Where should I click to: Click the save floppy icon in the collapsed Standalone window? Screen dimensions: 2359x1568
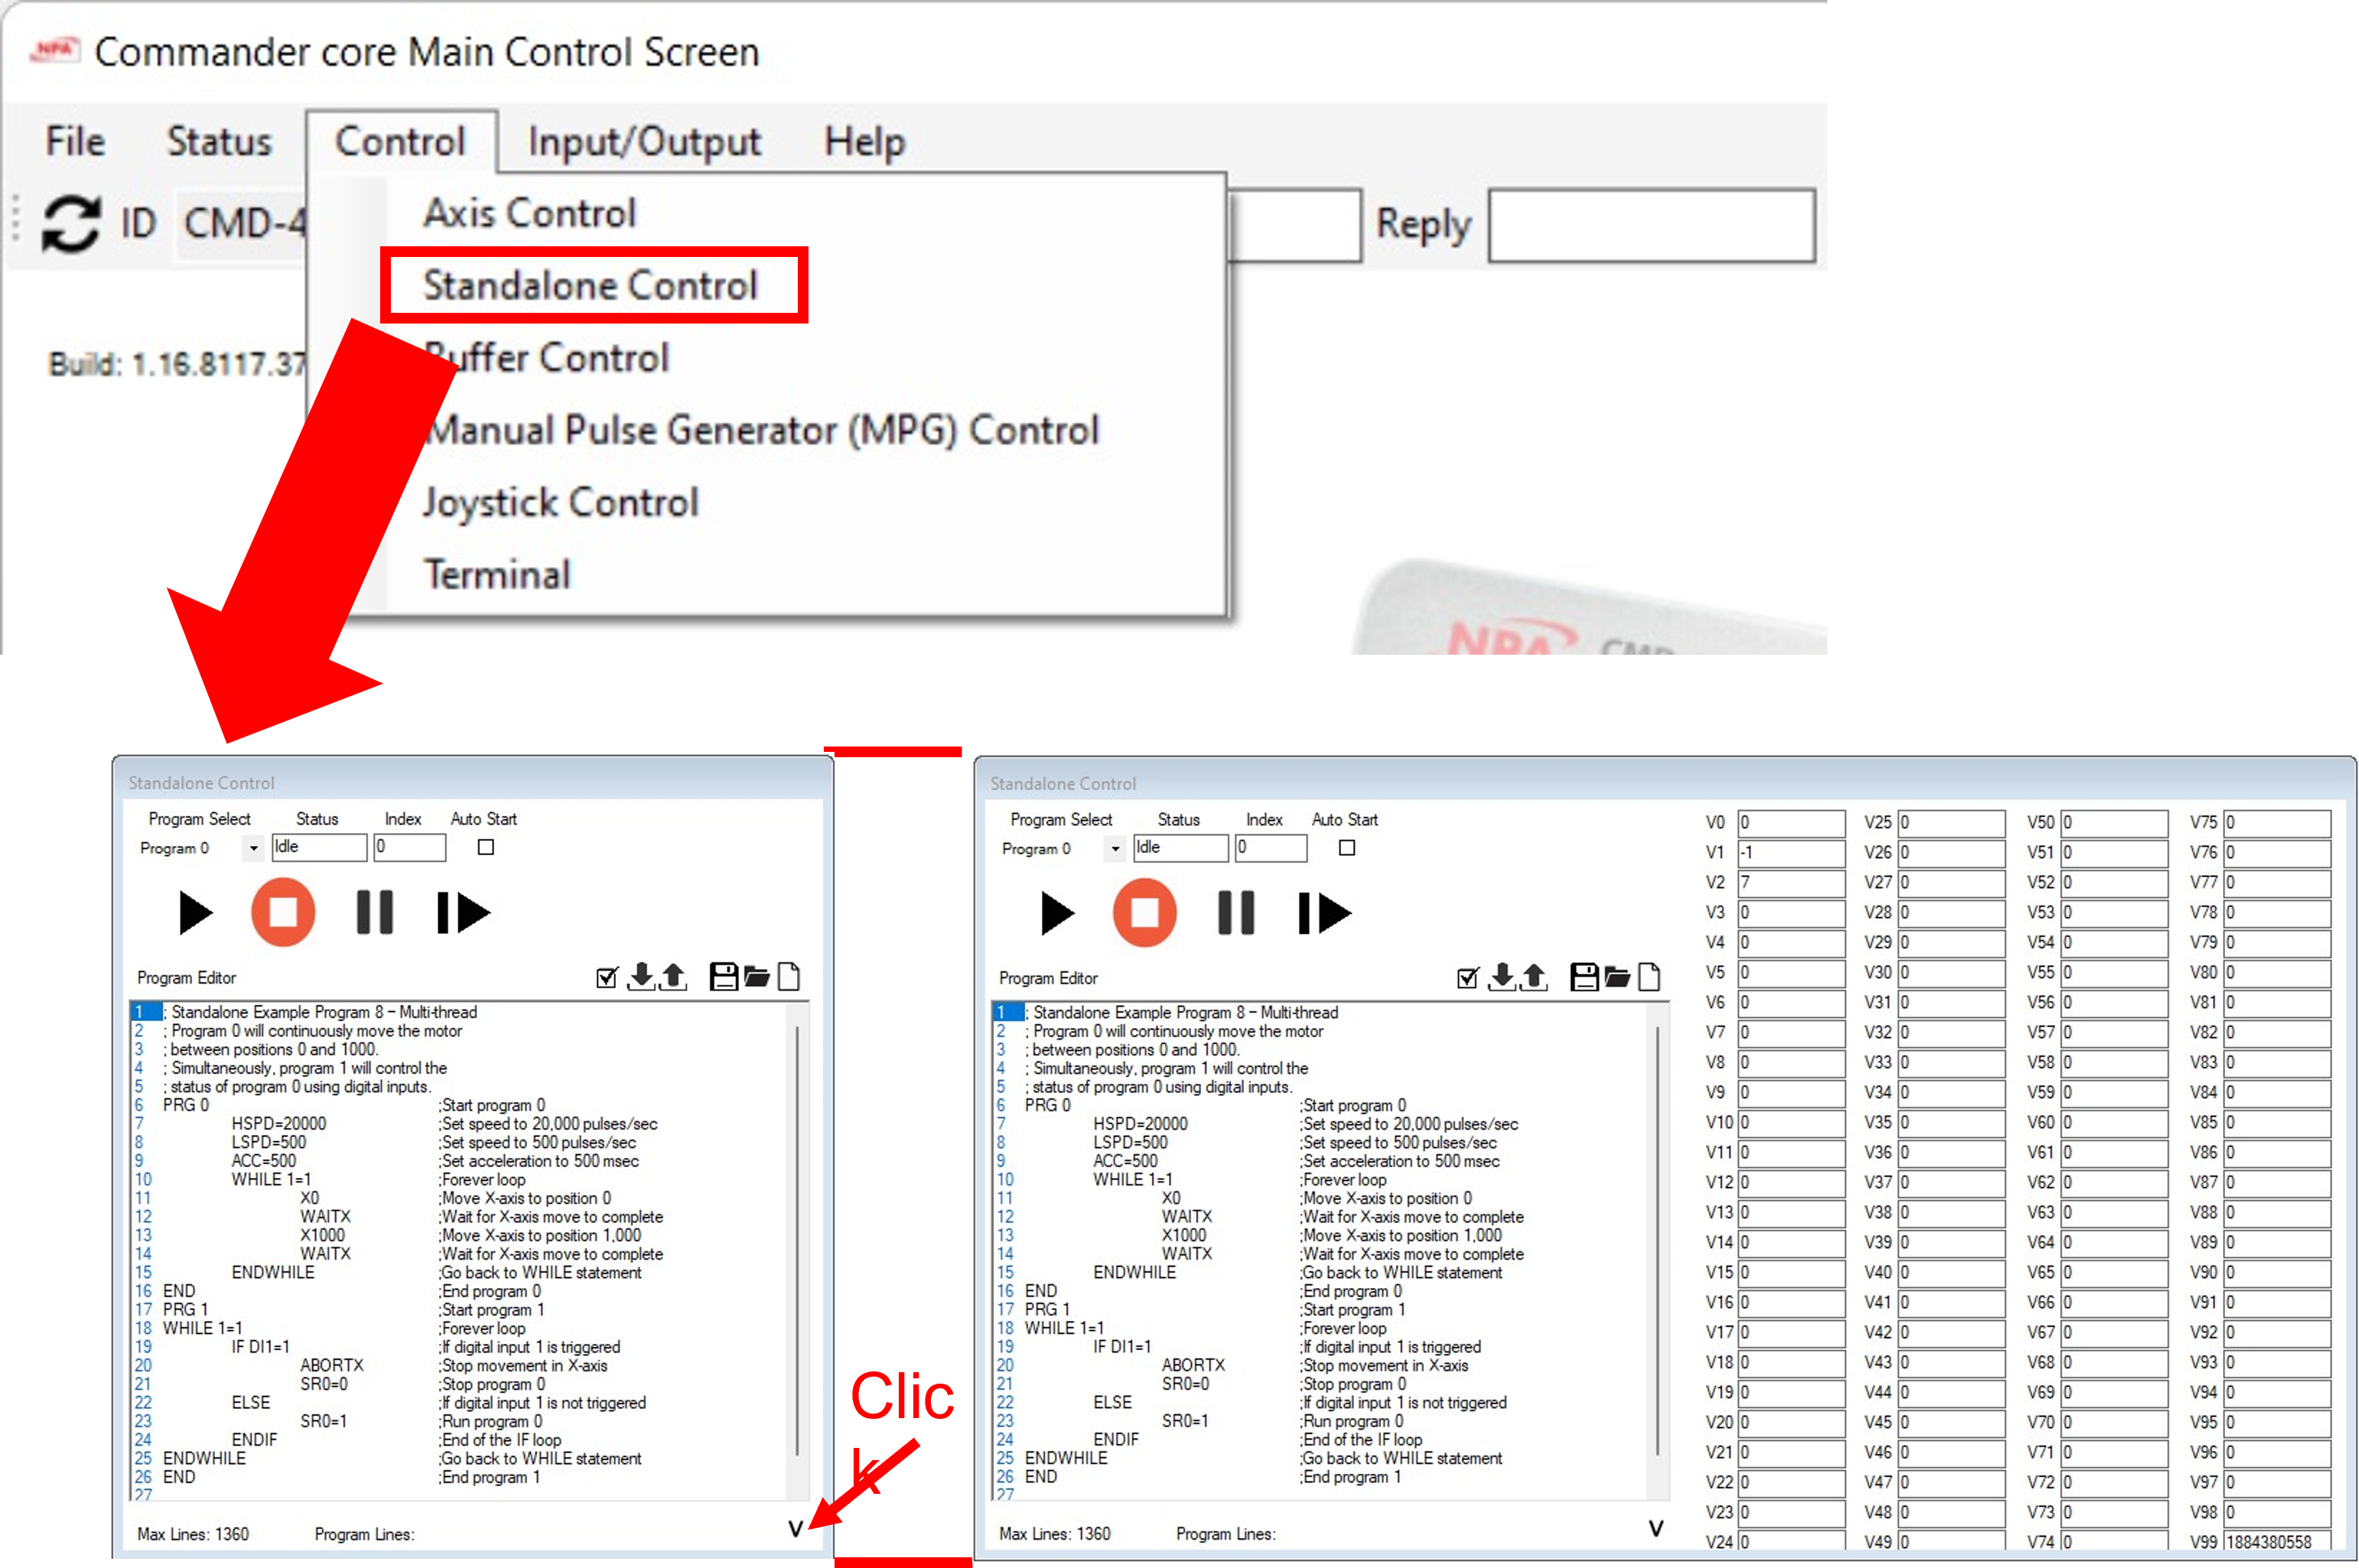723,976
